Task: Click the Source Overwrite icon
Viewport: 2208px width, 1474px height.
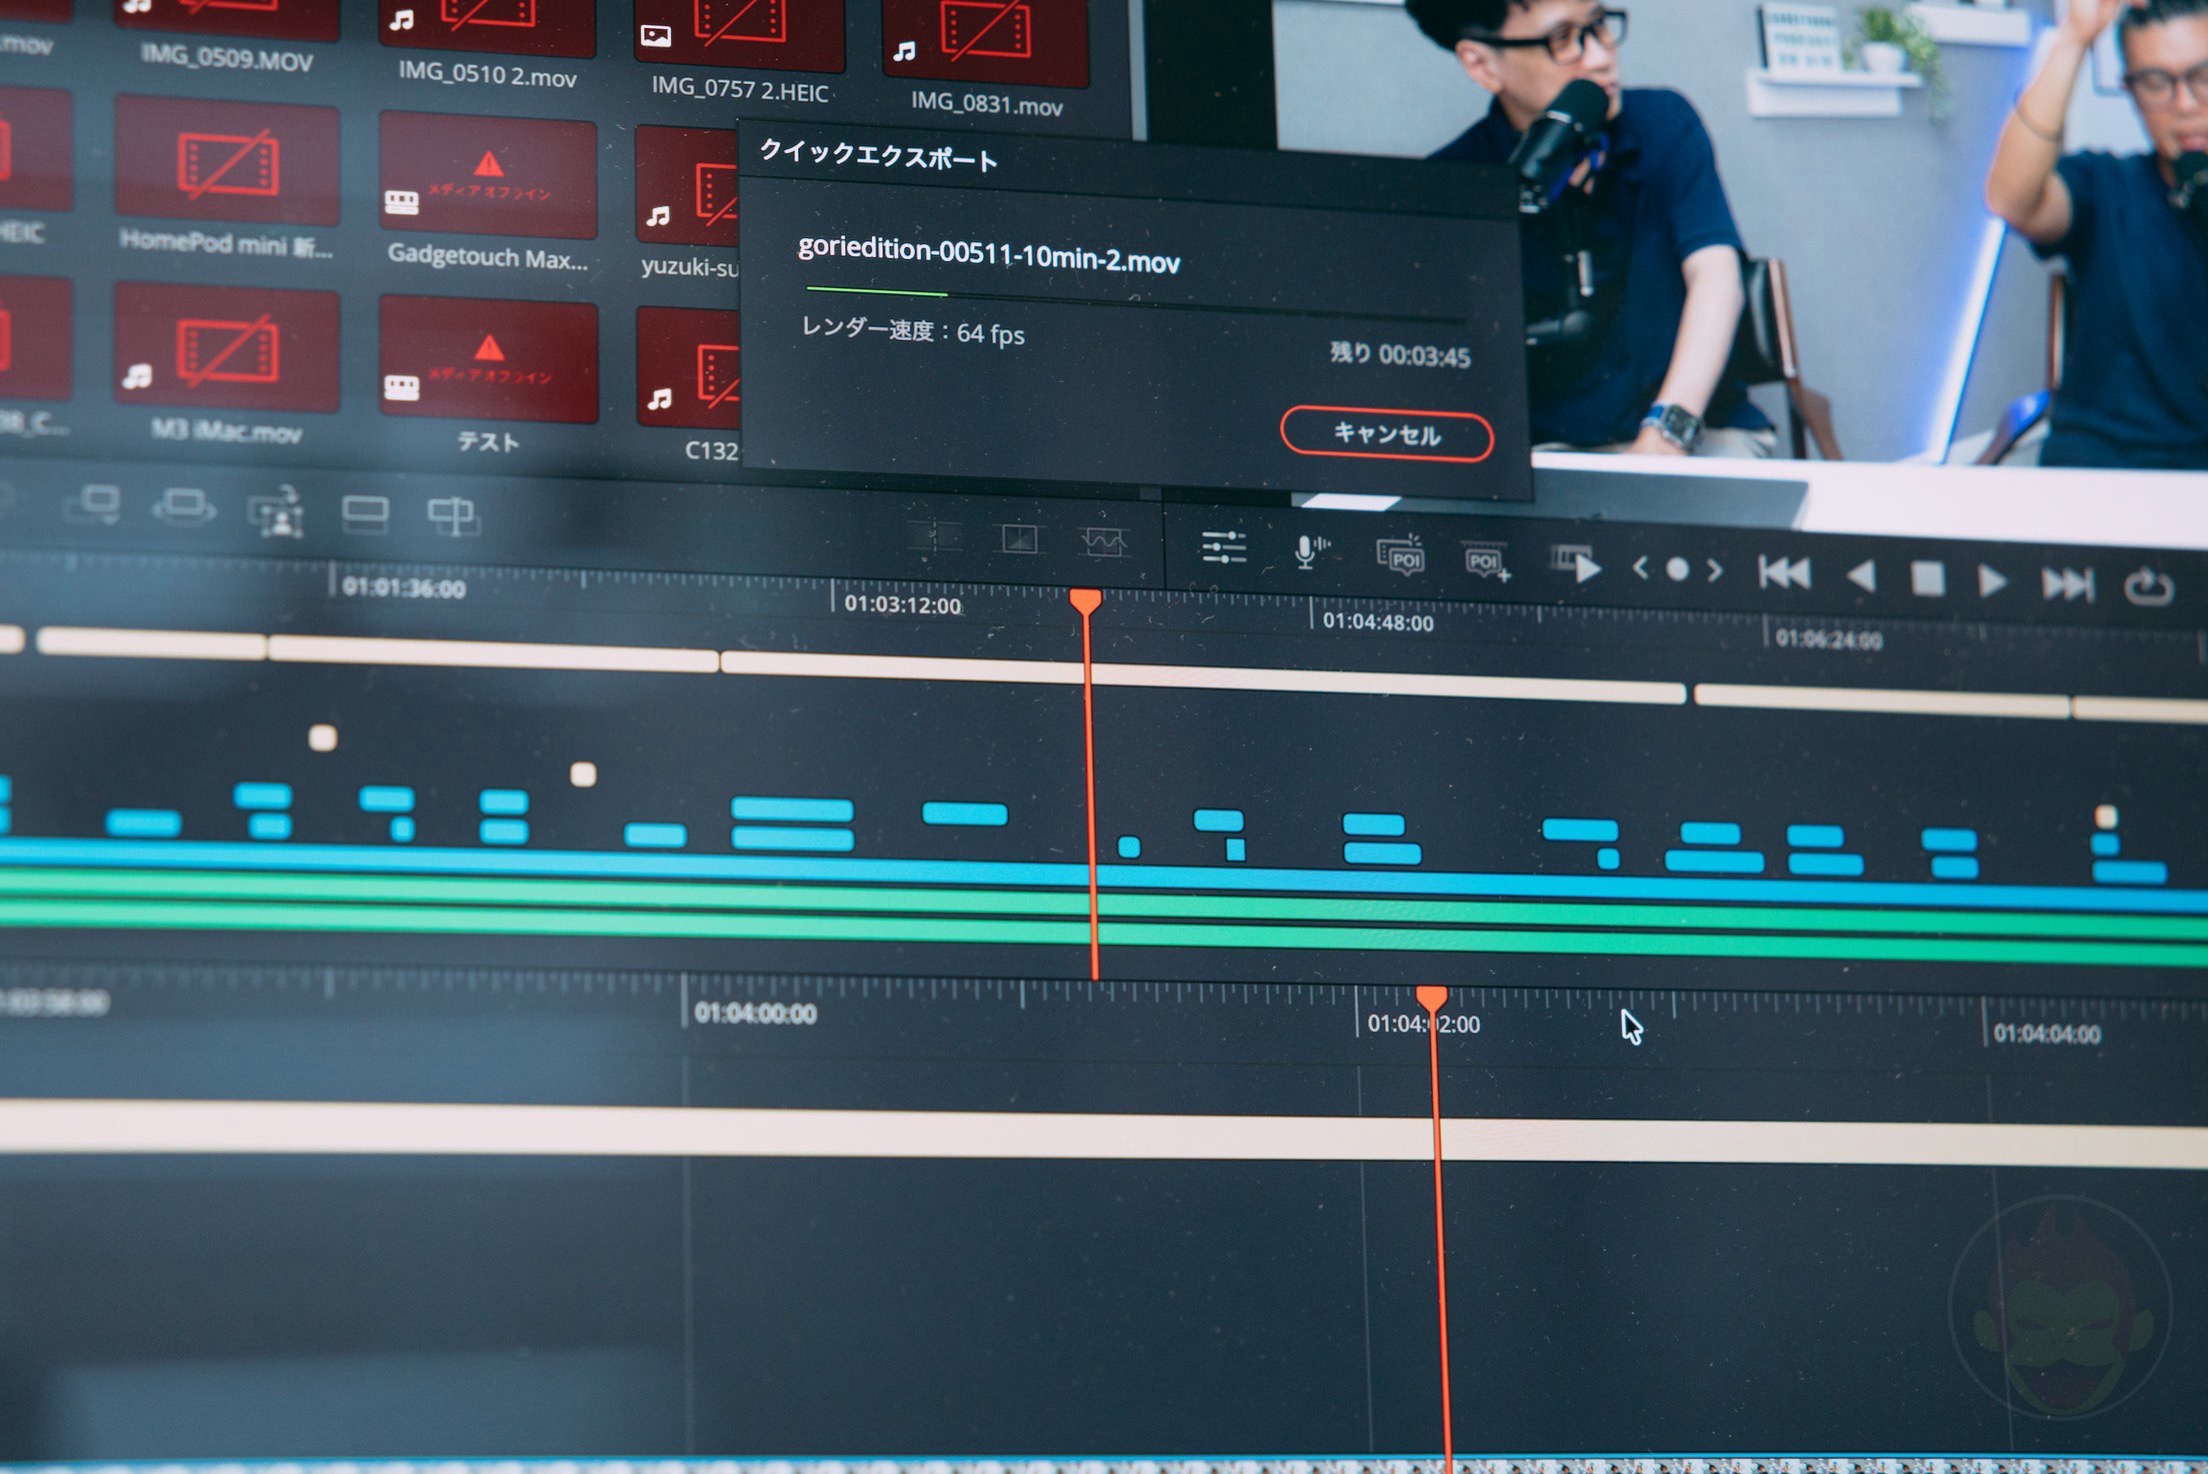Action: 453,516
